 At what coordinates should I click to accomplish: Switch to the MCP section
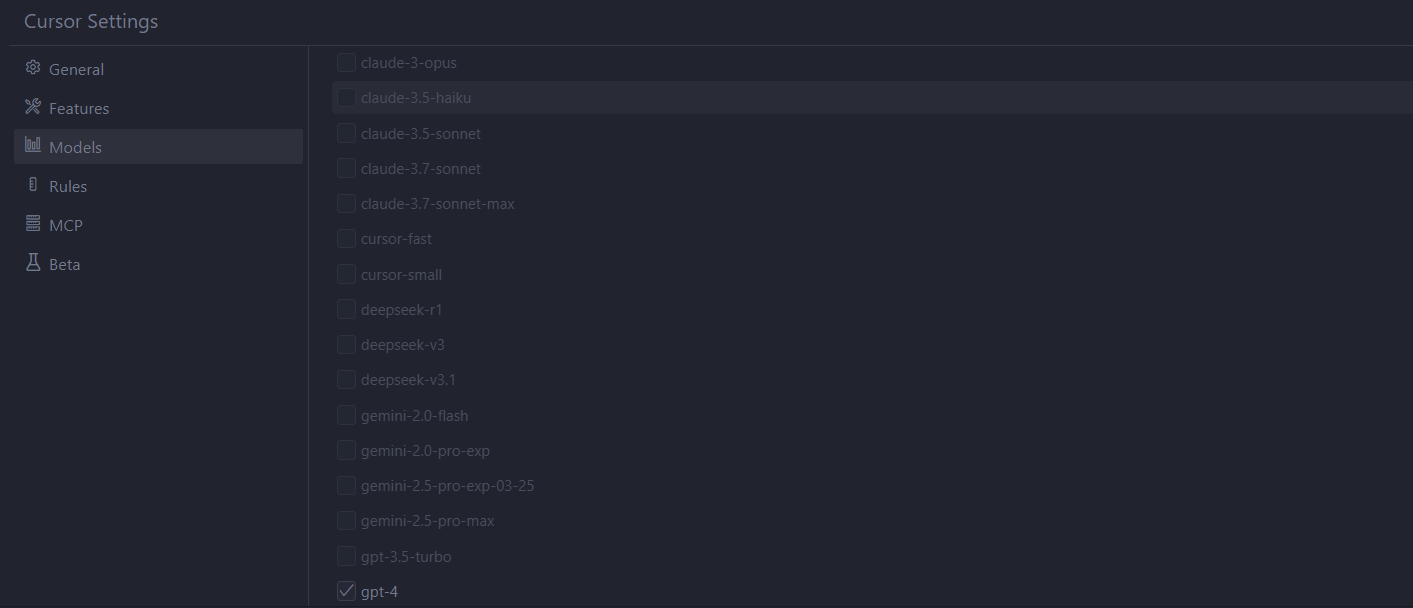pyautogui.click(x=158, y=225)
